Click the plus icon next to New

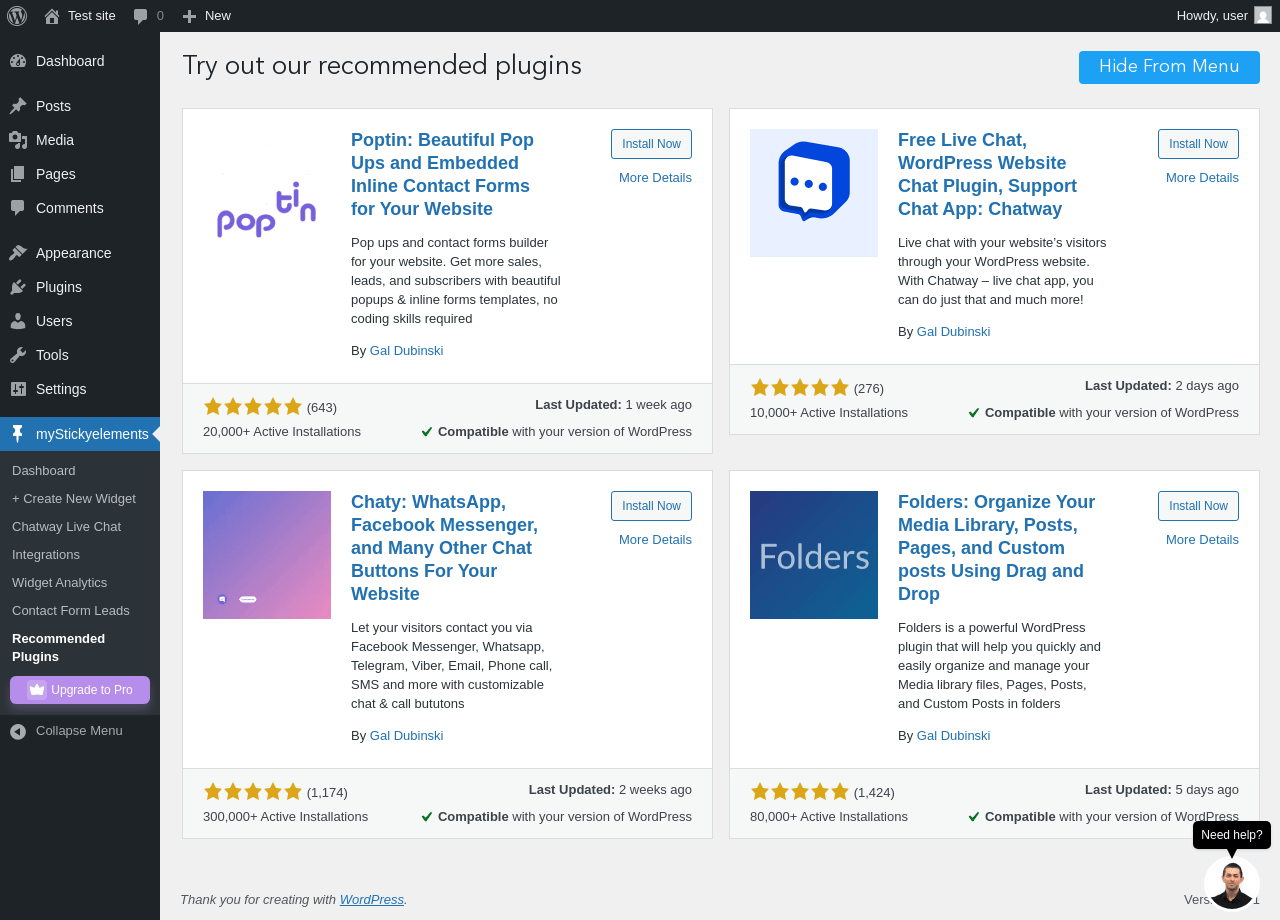189,16
